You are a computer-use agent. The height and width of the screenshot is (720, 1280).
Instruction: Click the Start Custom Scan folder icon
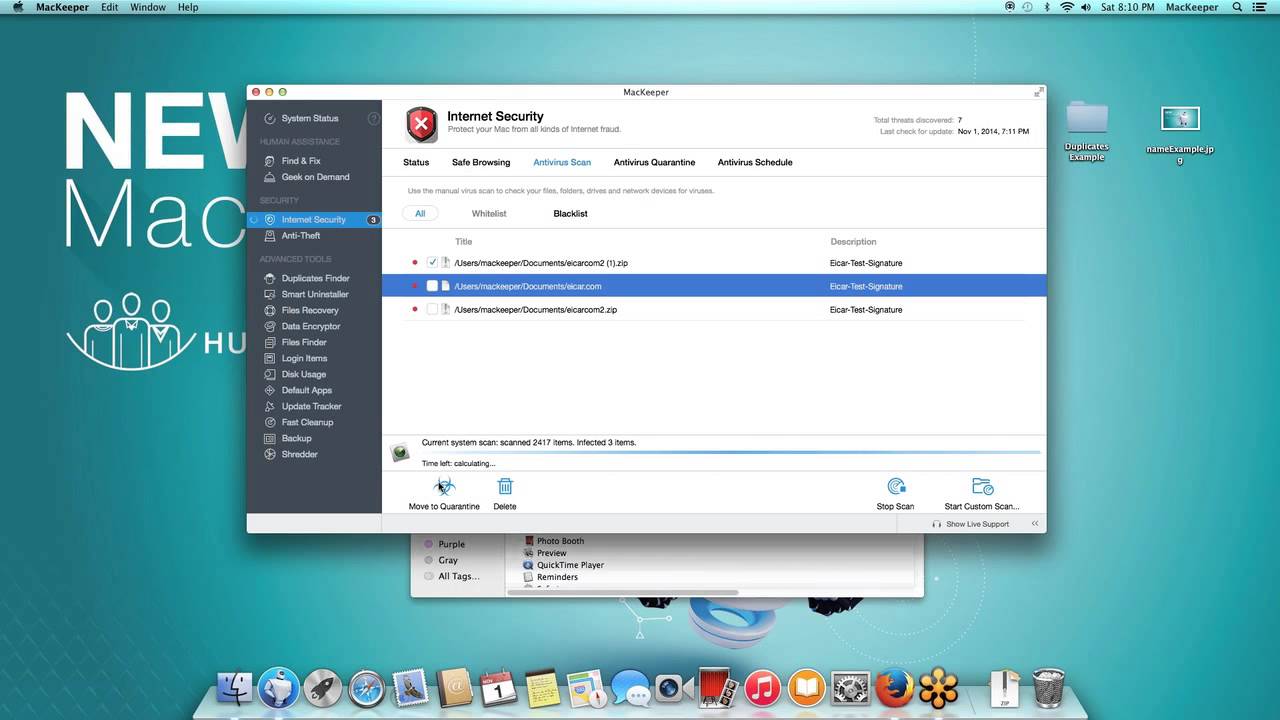(x=982, y=486)
